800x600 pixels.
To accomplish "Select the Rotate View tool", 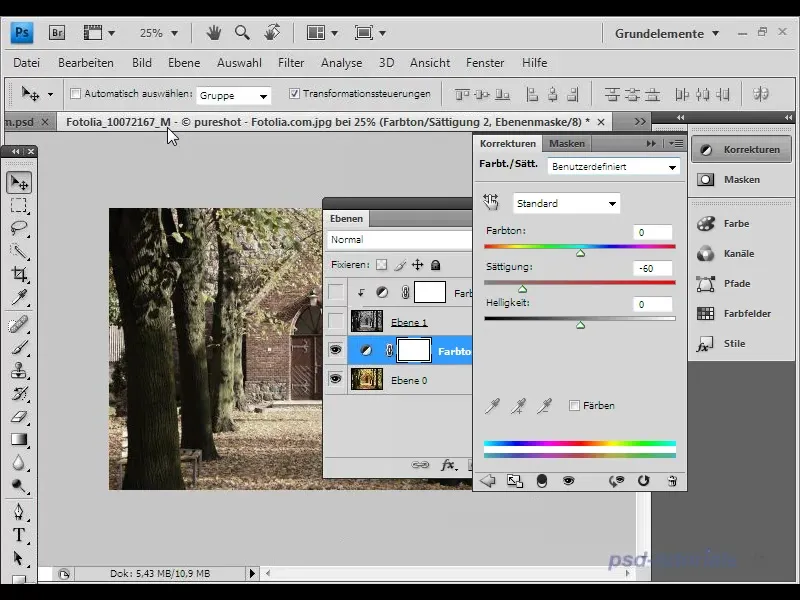I will click(x=272, y=33).
